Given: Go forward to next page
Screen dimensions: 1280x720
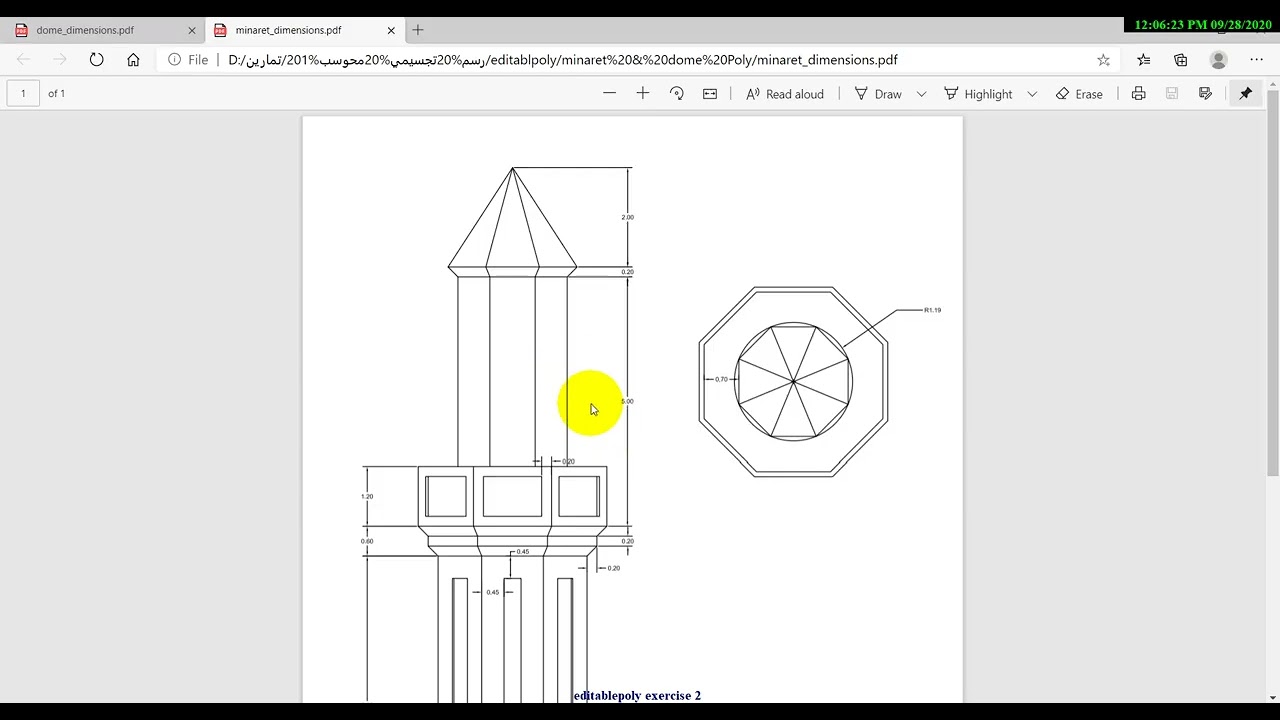Looking at the screenshot, I should (x=60, y=60).
